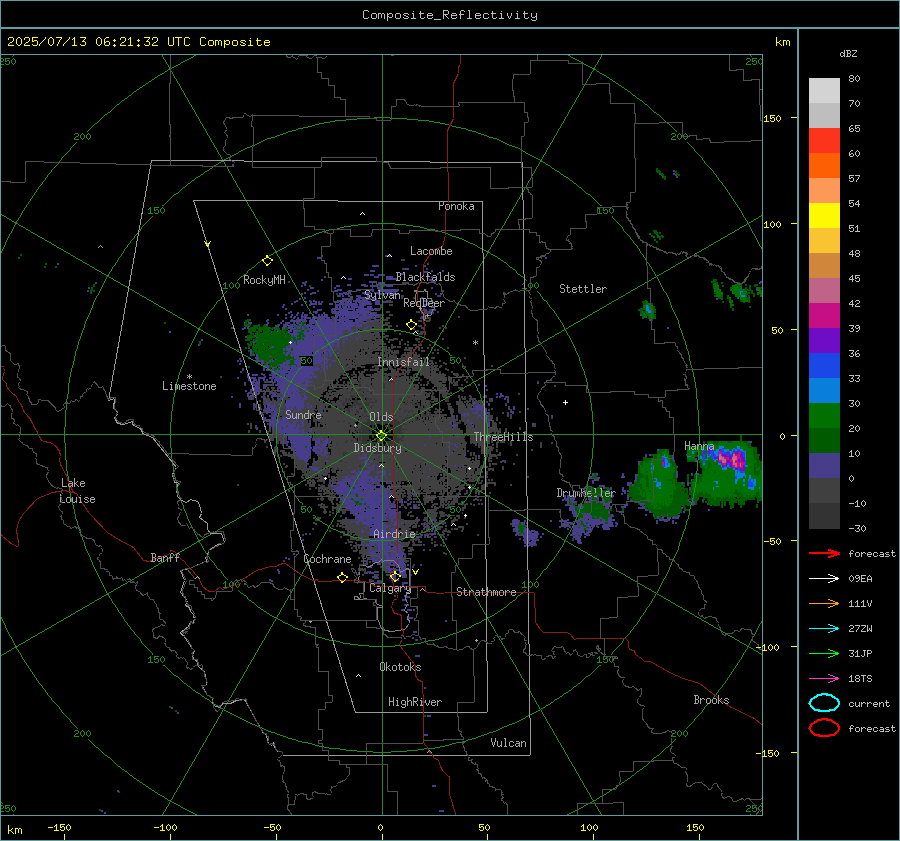
Task: Click the red forecast ellipse legend icon
Action: 824,728
